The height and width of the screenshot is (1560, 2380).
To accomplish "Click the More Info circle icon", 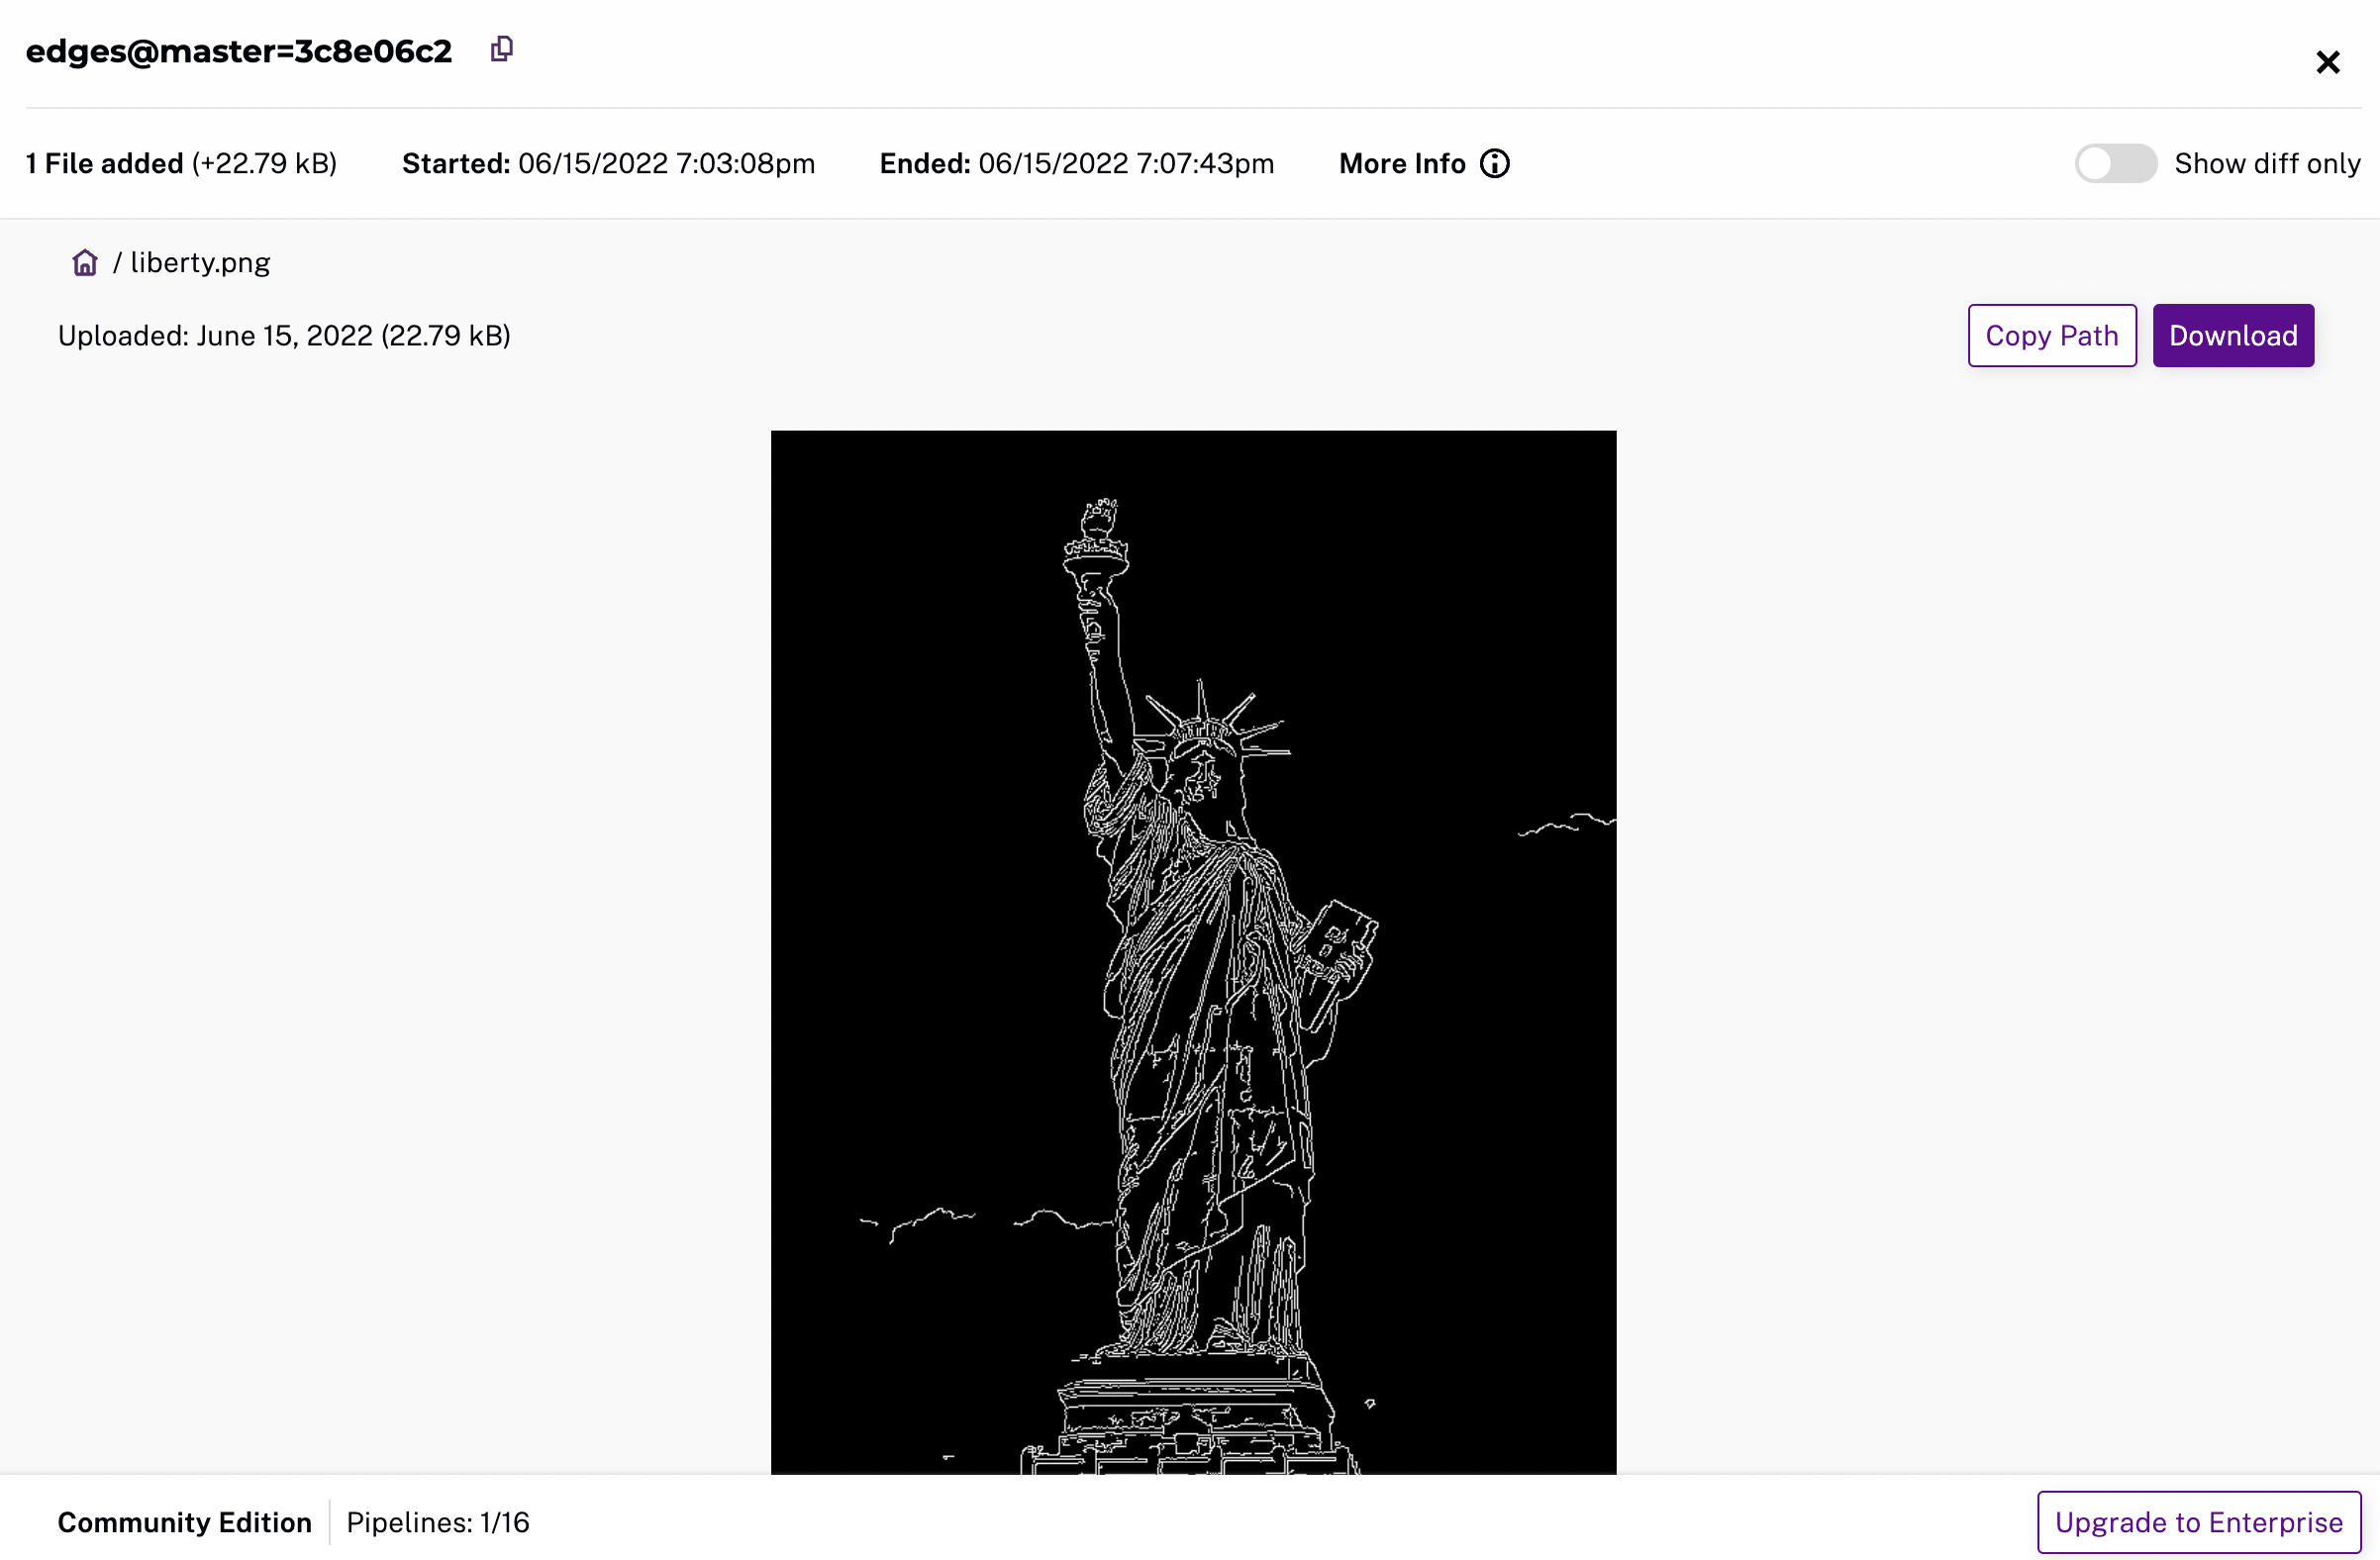I will [1494, 163].
